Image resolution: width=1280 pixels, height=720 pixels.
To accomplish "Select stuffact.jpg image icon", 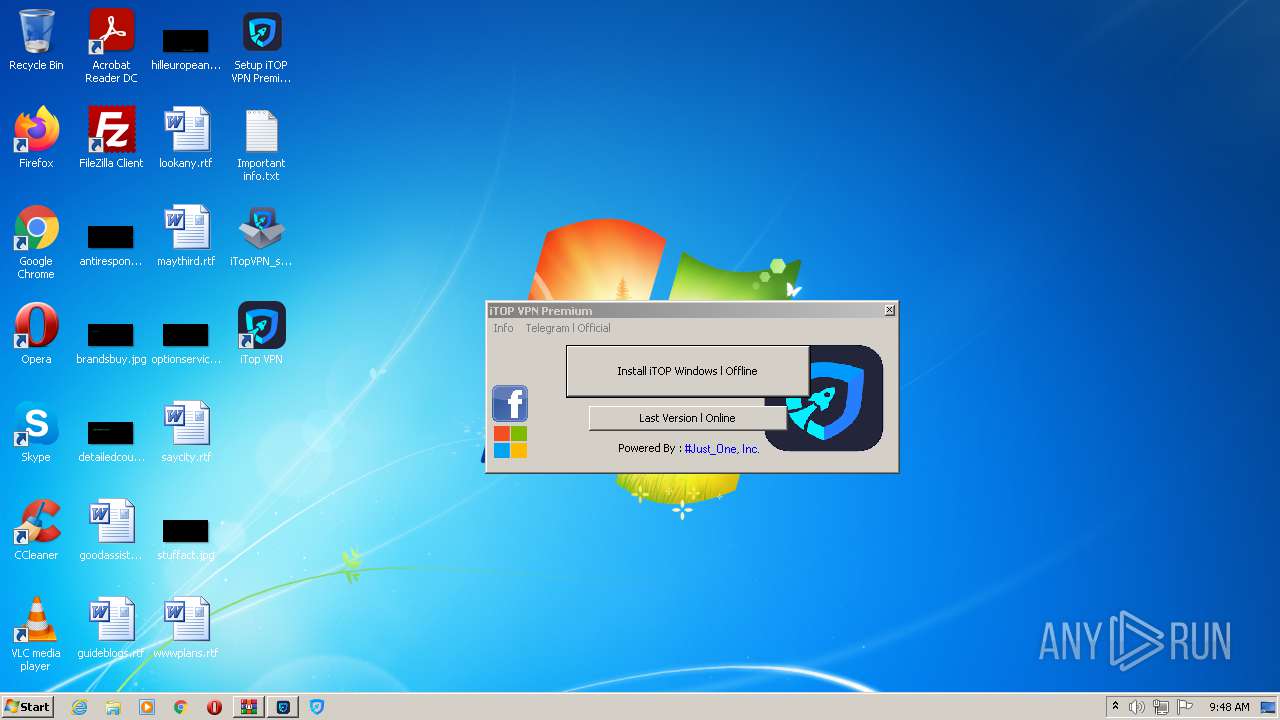I will 186,538.
